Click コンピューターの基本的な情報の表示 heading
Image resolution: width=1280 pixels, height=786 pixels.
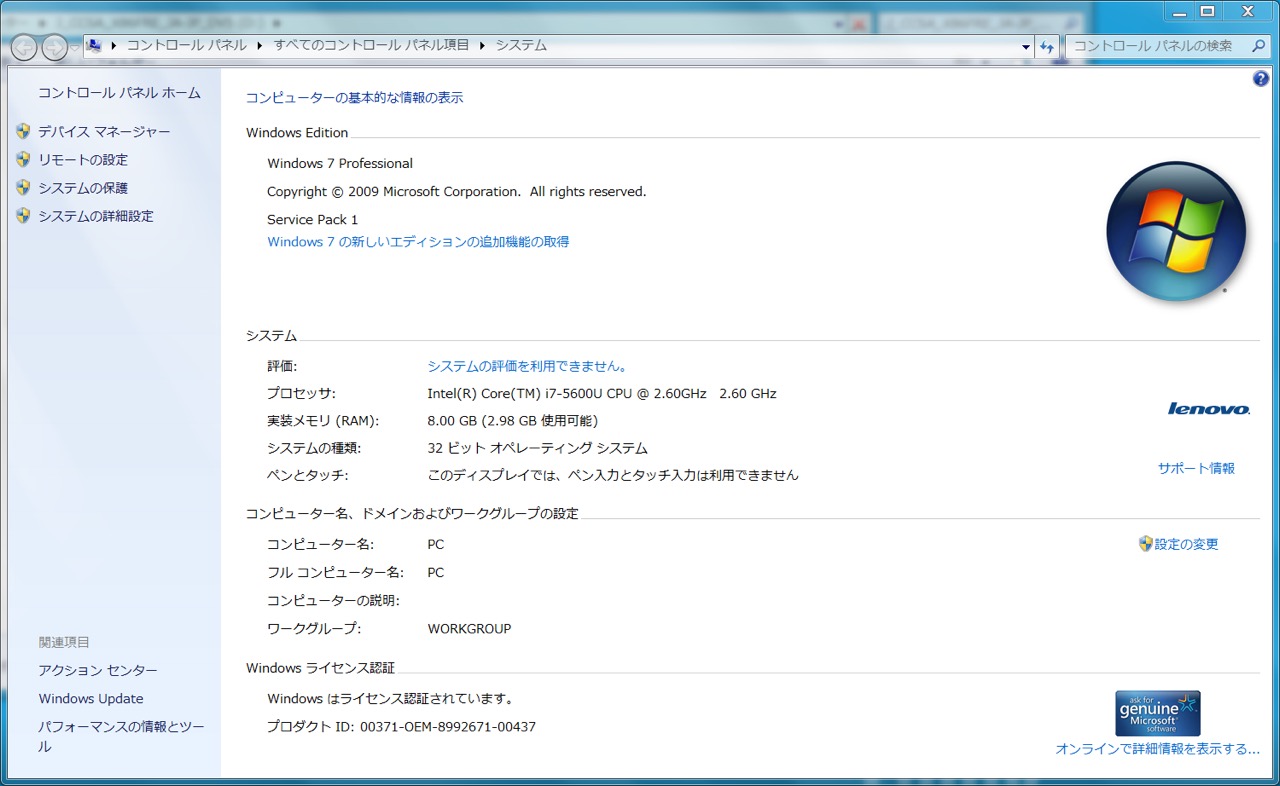354,98
